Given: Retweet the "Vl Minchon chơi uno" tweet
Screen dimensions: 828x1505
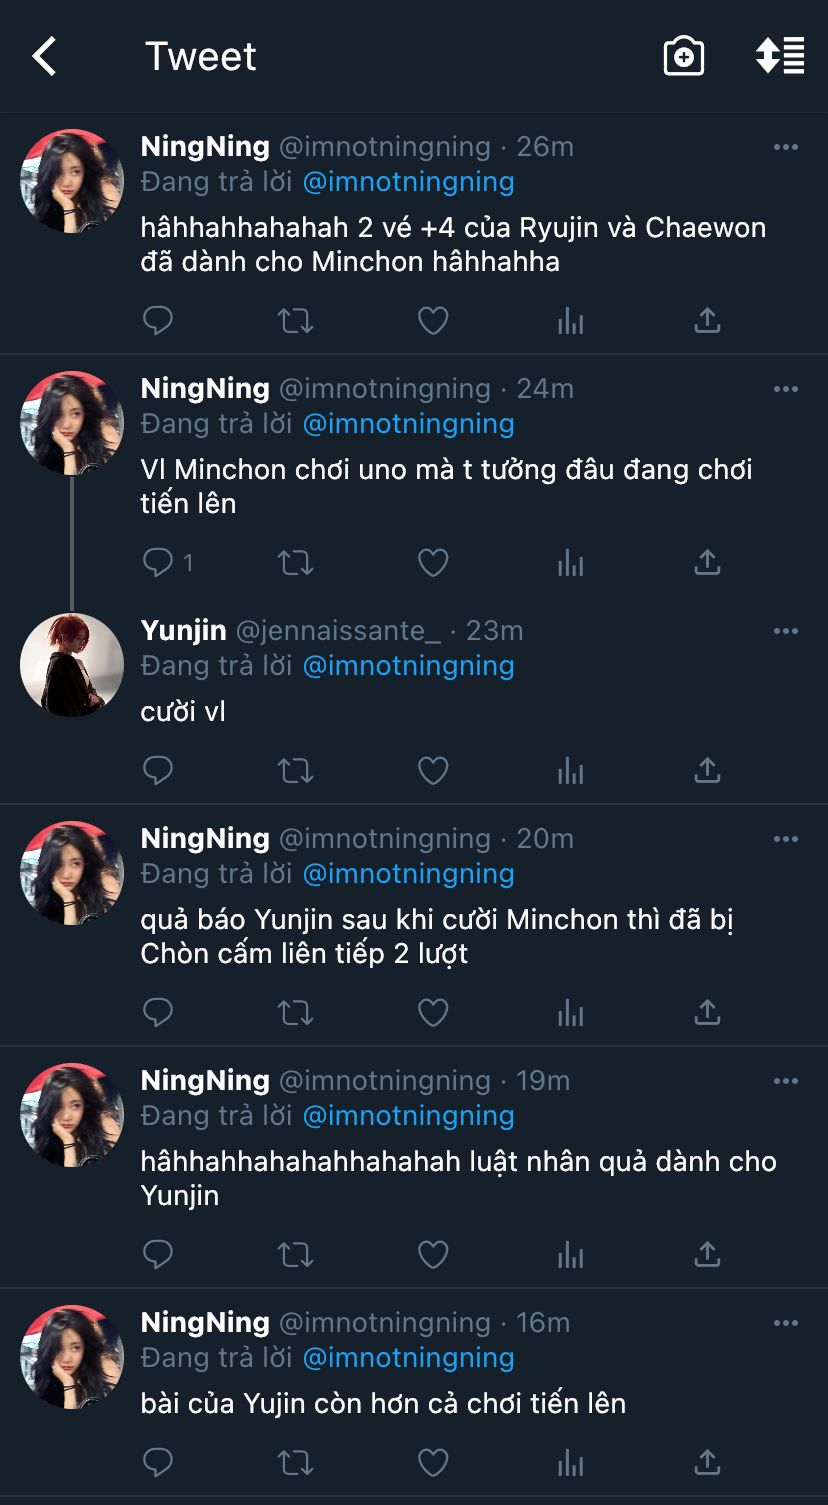Looking at the screenshot, I should (295, 564).
